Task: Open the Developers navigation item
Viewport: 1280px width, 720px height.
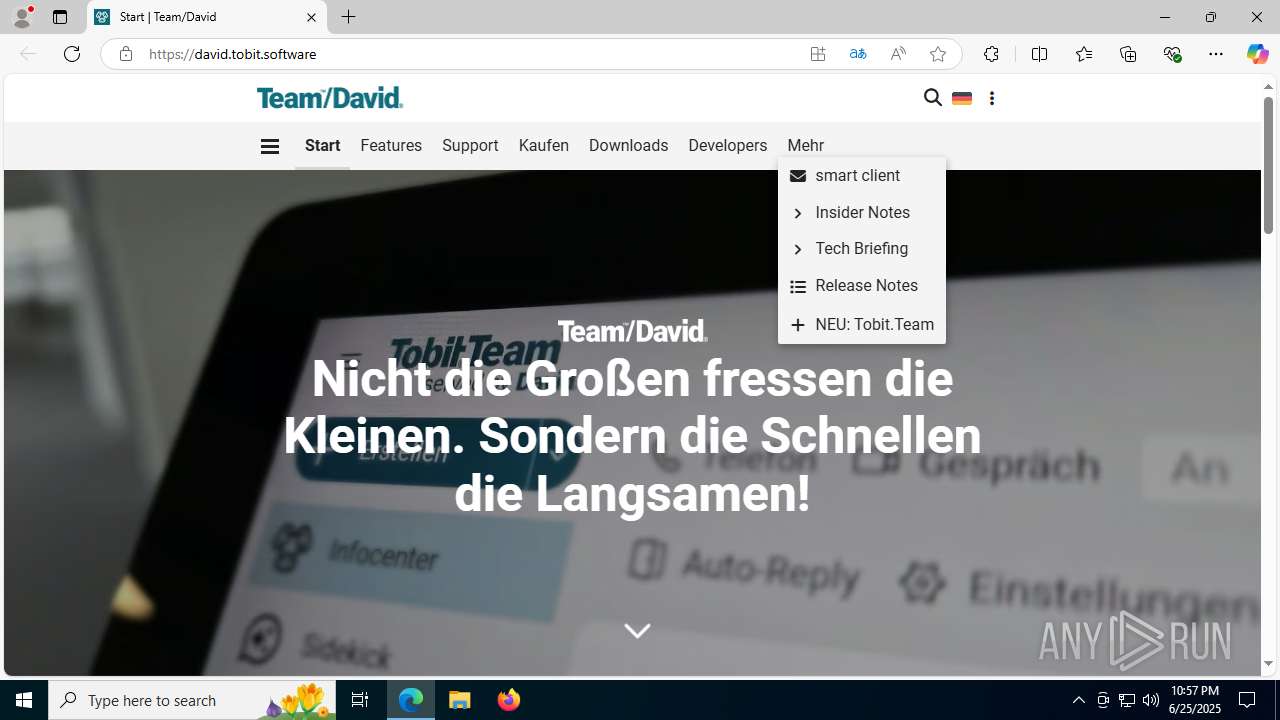Action: [727, 146]
